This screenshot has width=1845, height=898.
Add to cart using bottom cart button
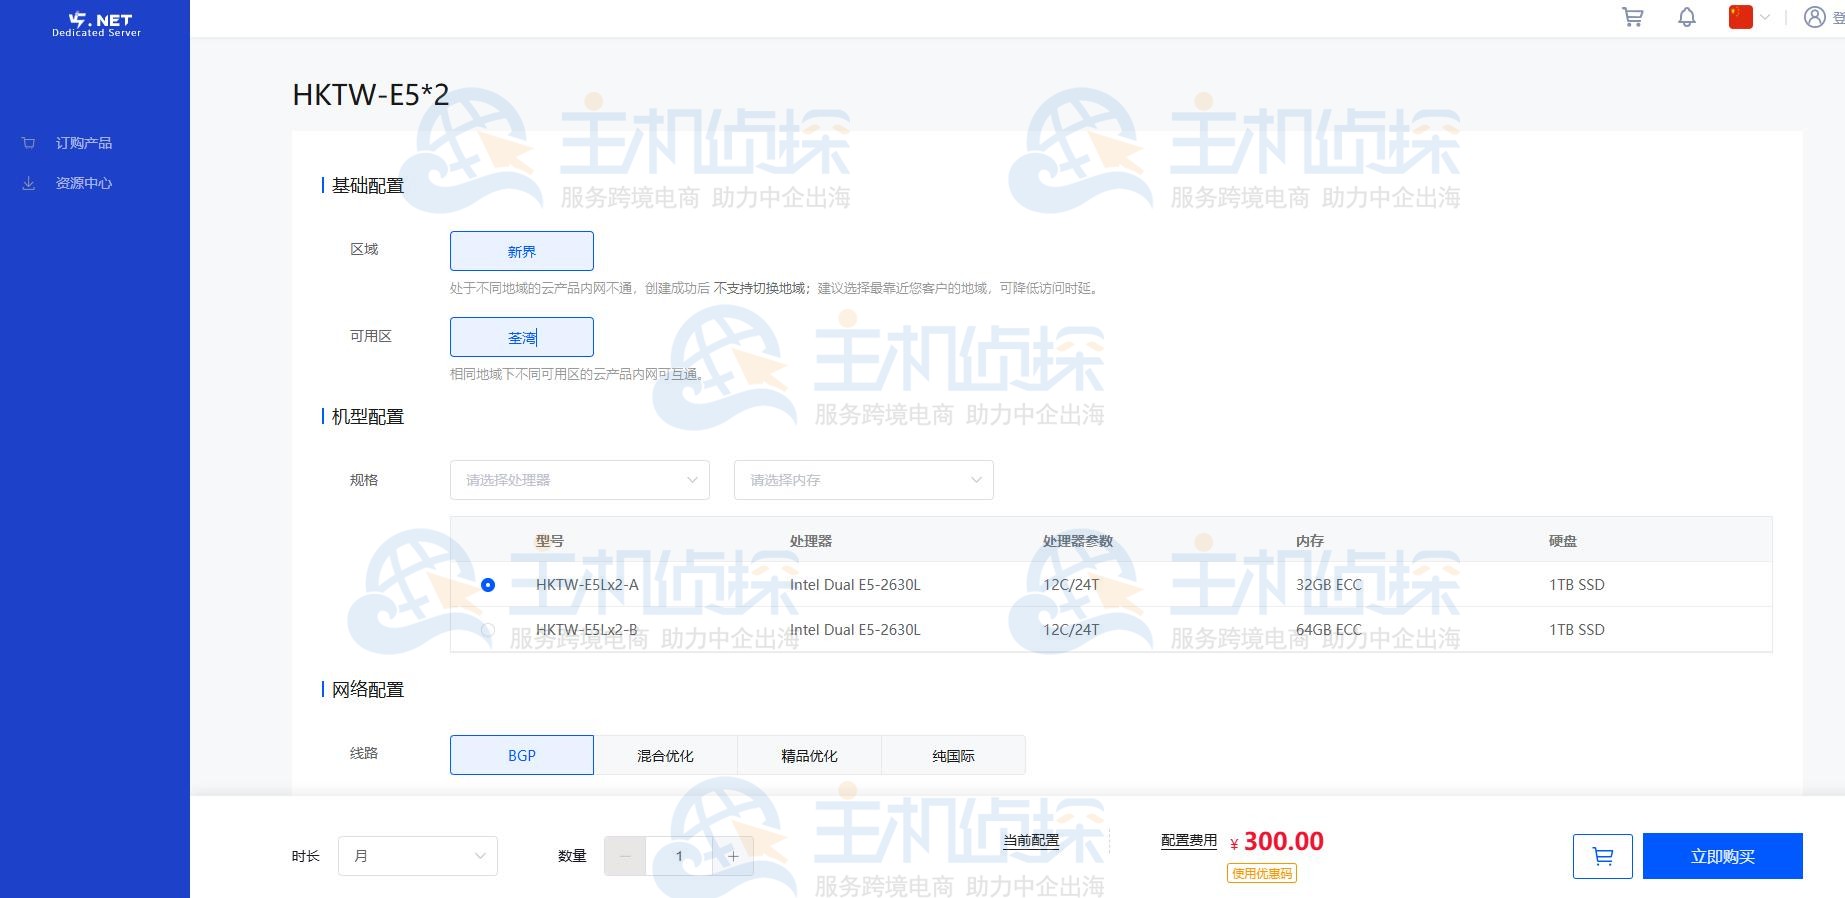point(1602,856)
